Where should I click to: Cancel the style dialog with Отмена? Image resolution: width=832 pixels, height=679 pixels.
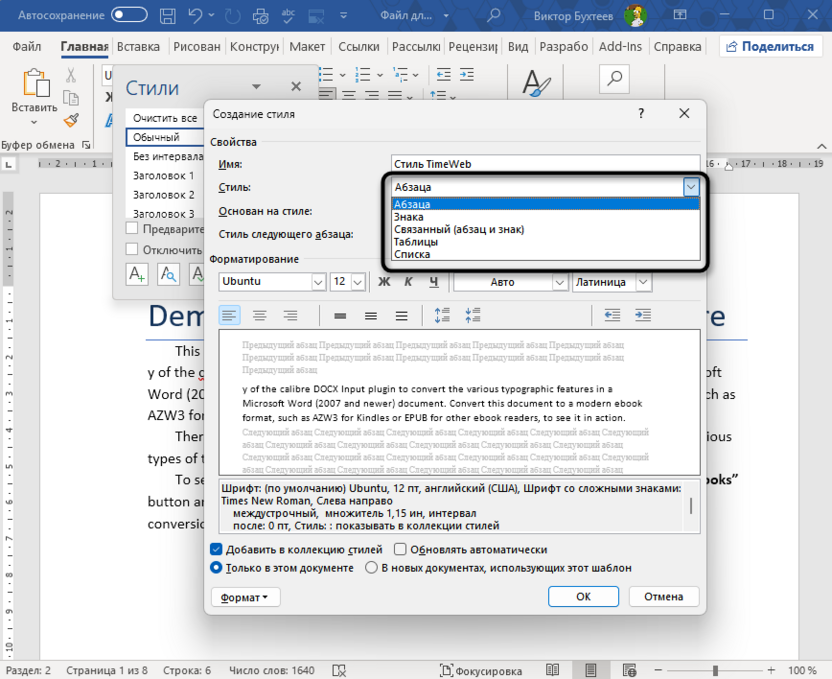click(663, 596)
